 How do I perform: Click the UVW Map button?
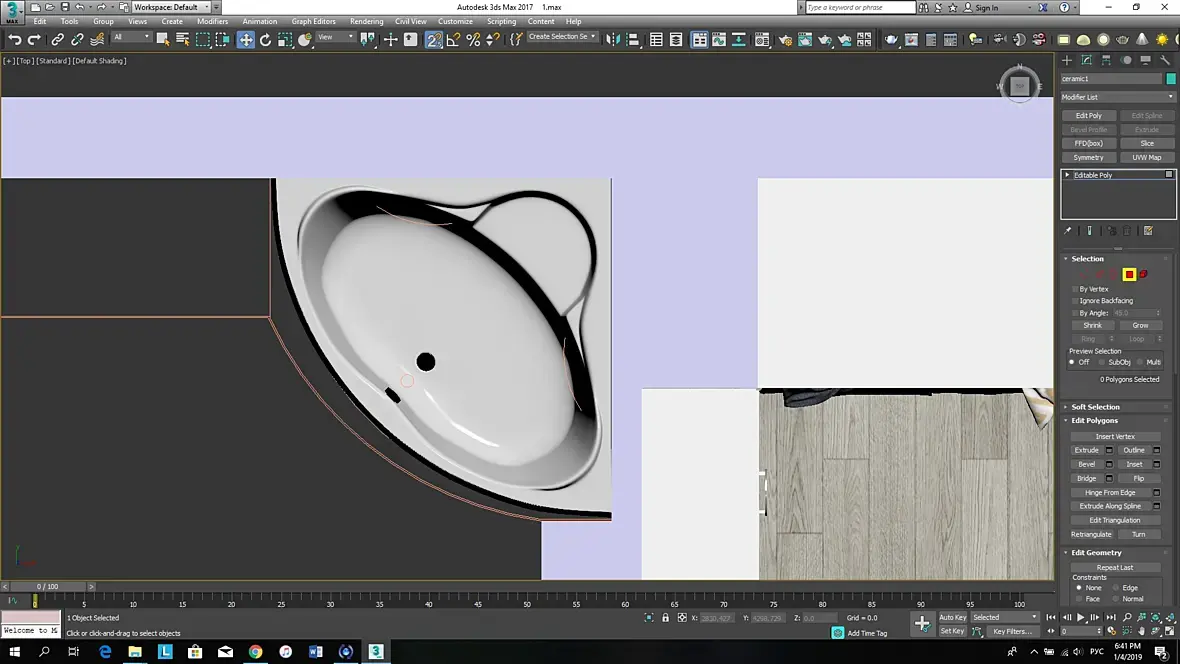click(1147, 157)
